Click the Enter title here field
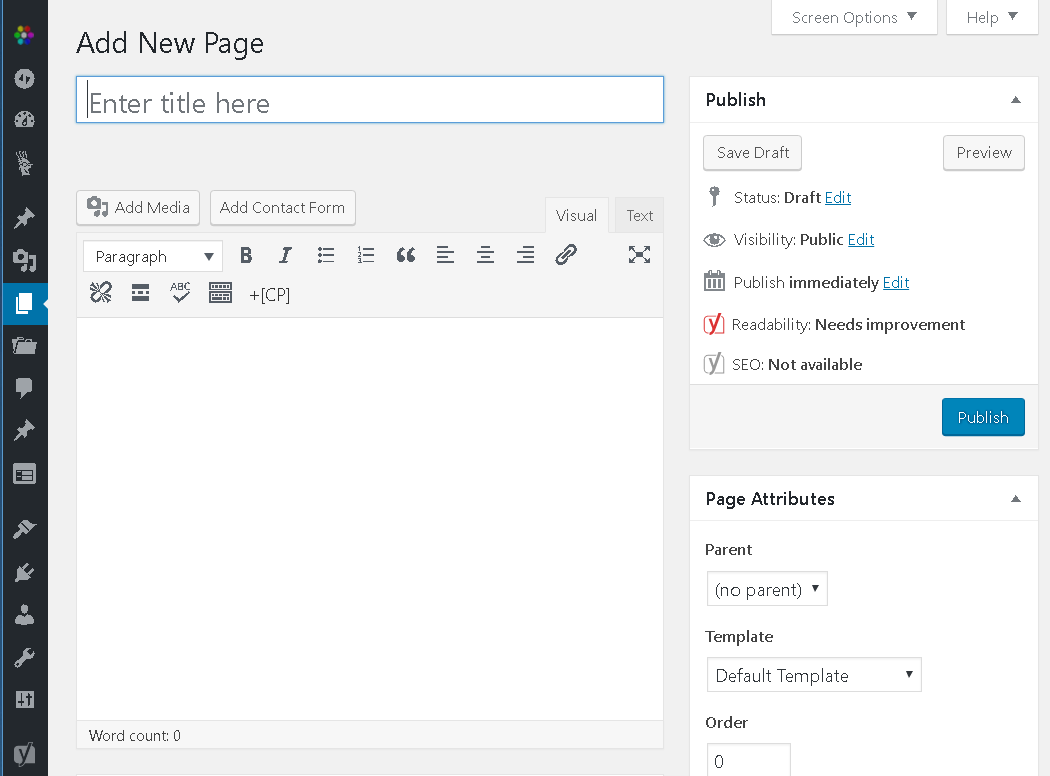Image resolution: width=1050 pixels, height=776 pixels. click(370, 101)
